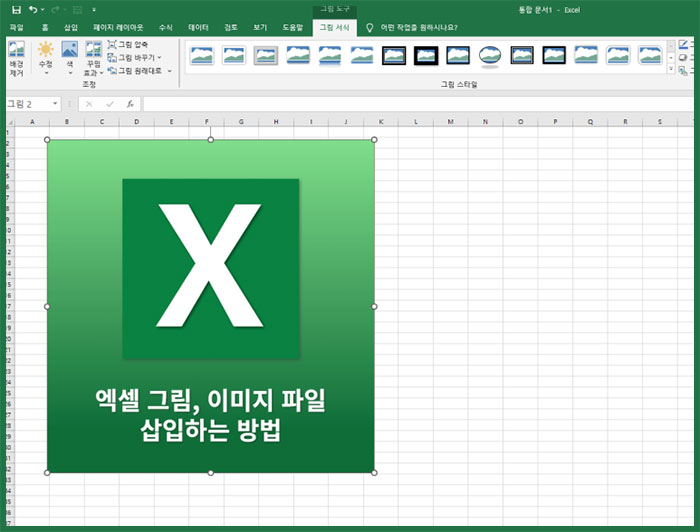Click 그림 압축 (Compress Pictures)

pyautogui.click(x=128, y=44)
